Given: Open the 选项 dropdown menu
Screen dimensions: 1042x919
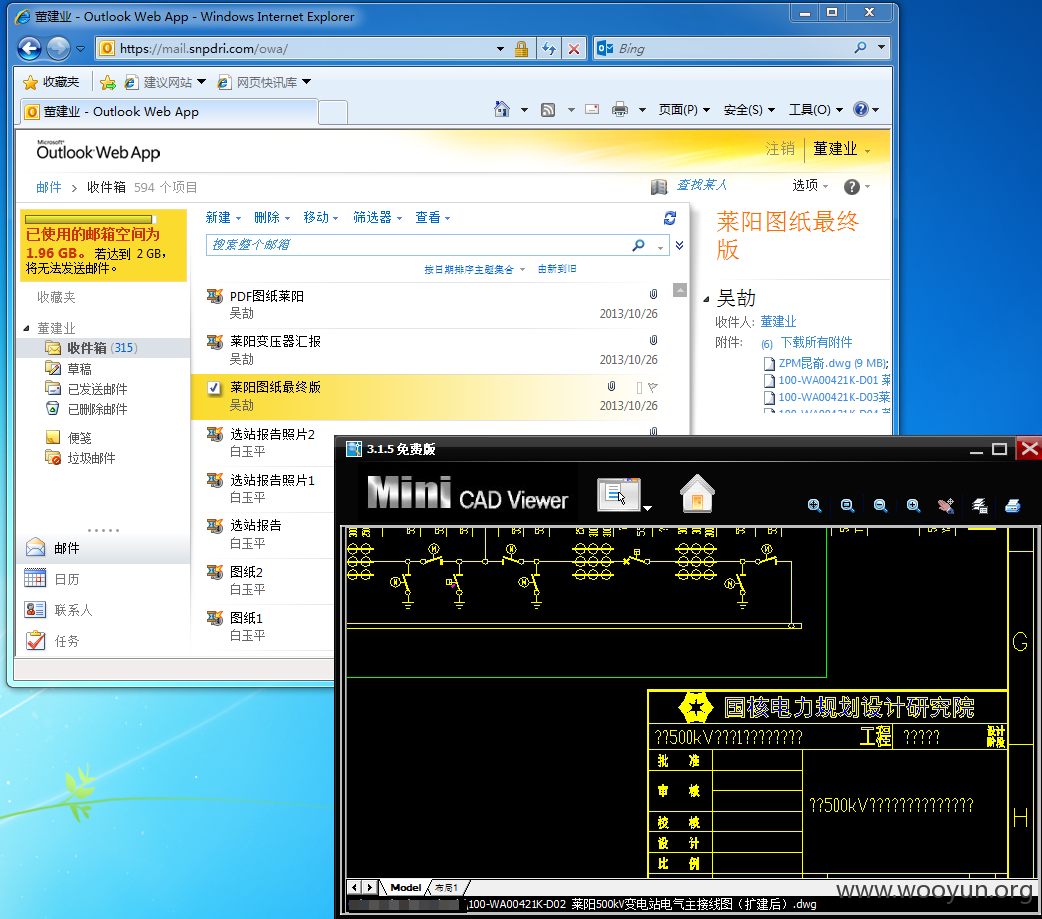Looking at the screenshot, I should pos(810,185).
